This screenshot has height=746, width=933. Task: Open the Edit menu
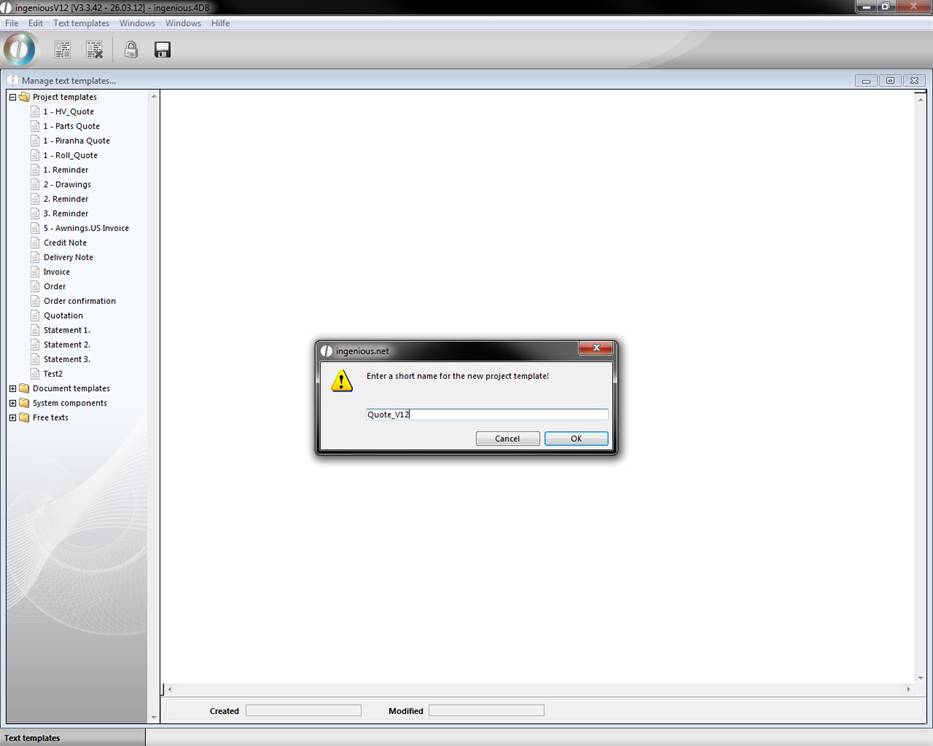point(35,23)
